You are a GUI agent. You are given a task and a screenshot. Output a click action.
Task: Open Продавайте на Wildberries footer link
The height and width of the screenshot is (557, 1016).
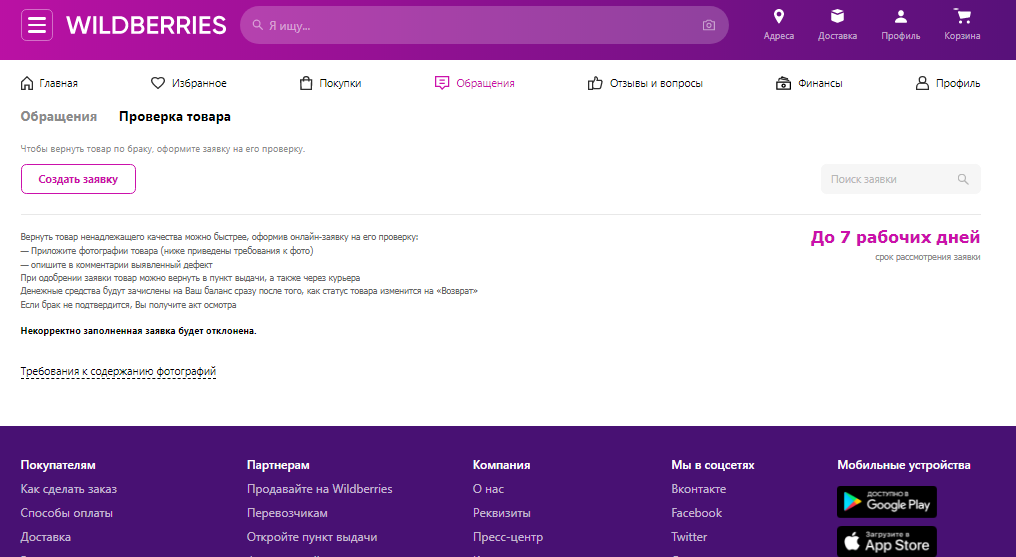point(319,489)
